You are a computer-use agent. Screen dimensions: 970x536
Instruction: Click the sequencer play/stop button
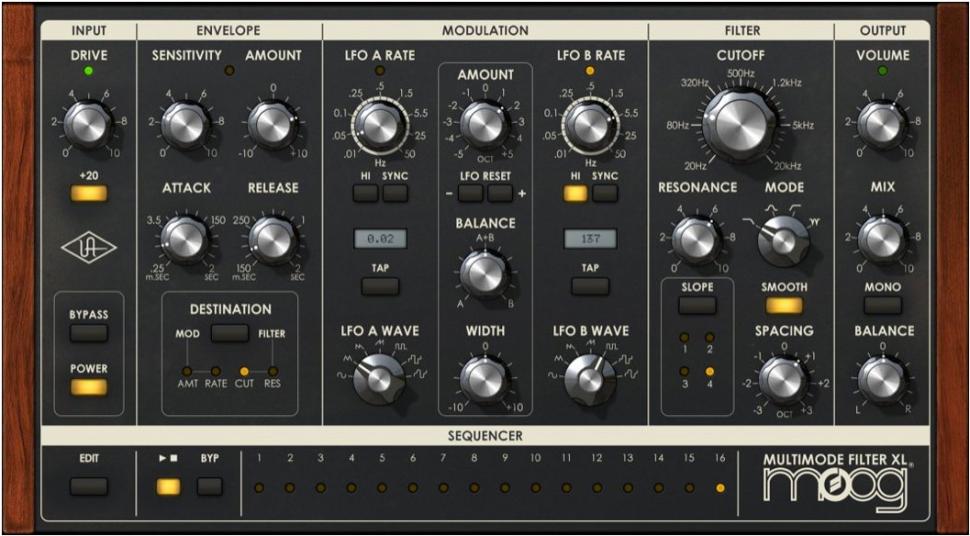tap(168, 486)
